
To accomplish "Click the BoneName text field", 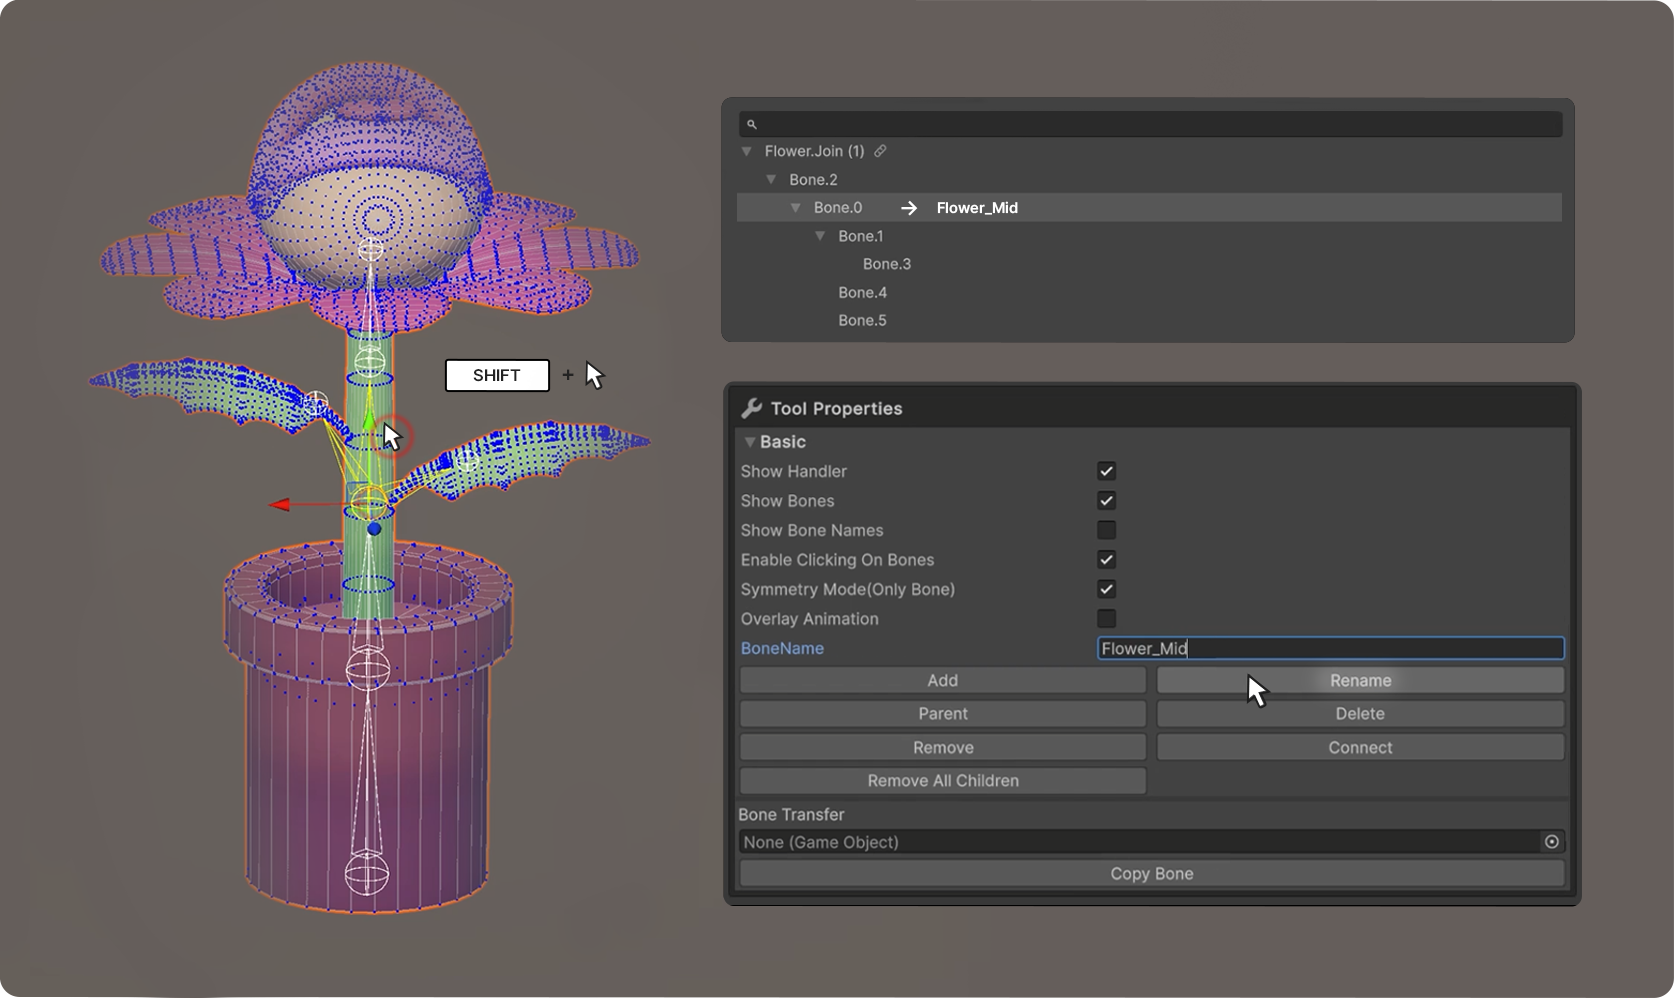I will (1330, 648).
